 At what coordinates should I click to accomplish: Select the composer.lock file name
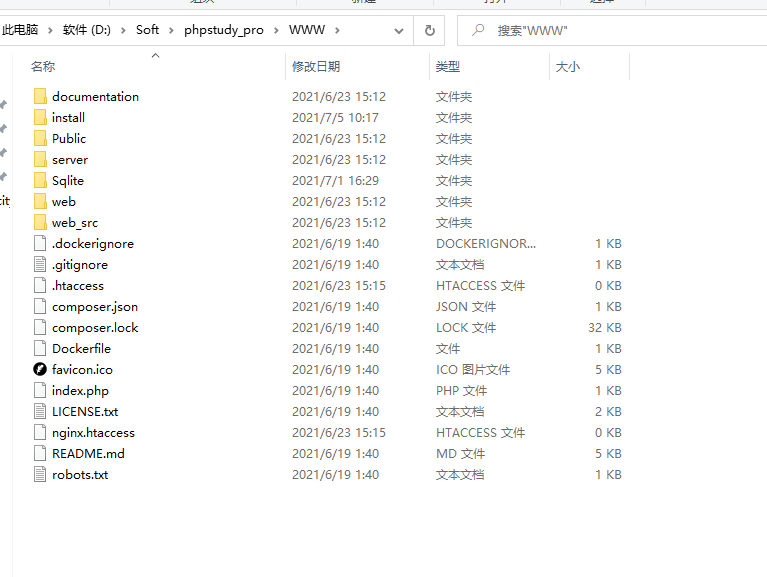tap(95, 328)
